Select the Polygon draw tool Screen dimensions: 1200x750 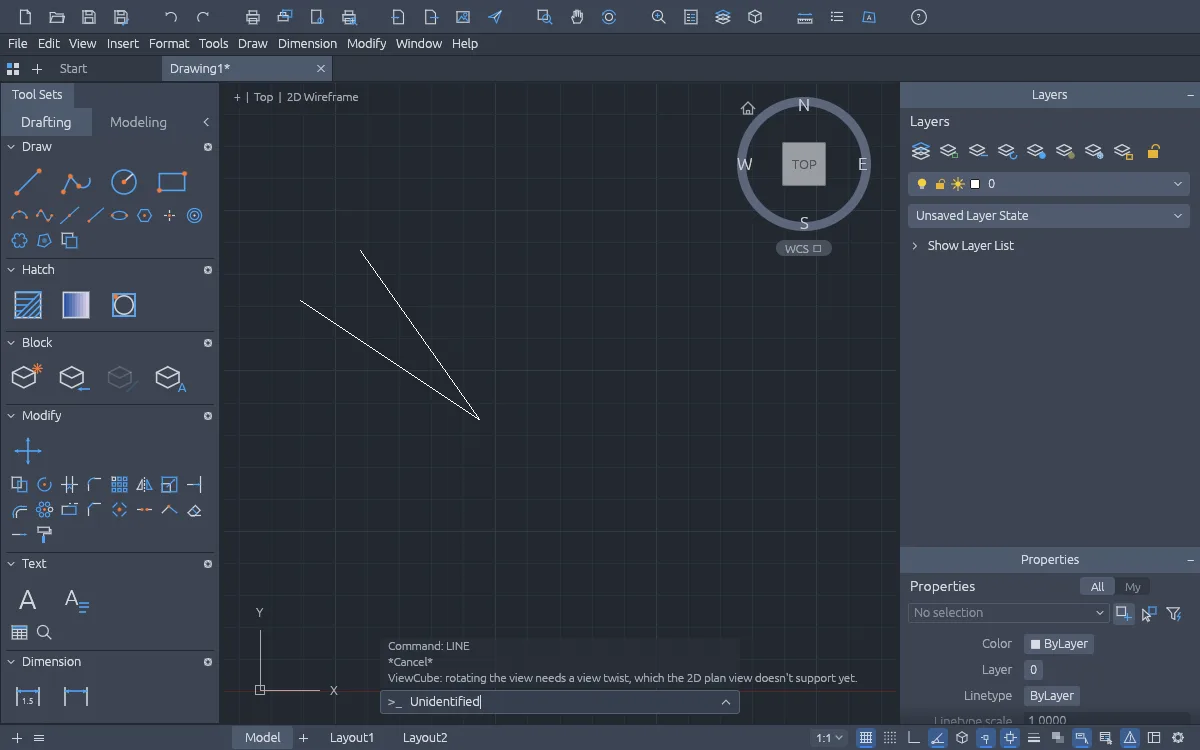144,215
